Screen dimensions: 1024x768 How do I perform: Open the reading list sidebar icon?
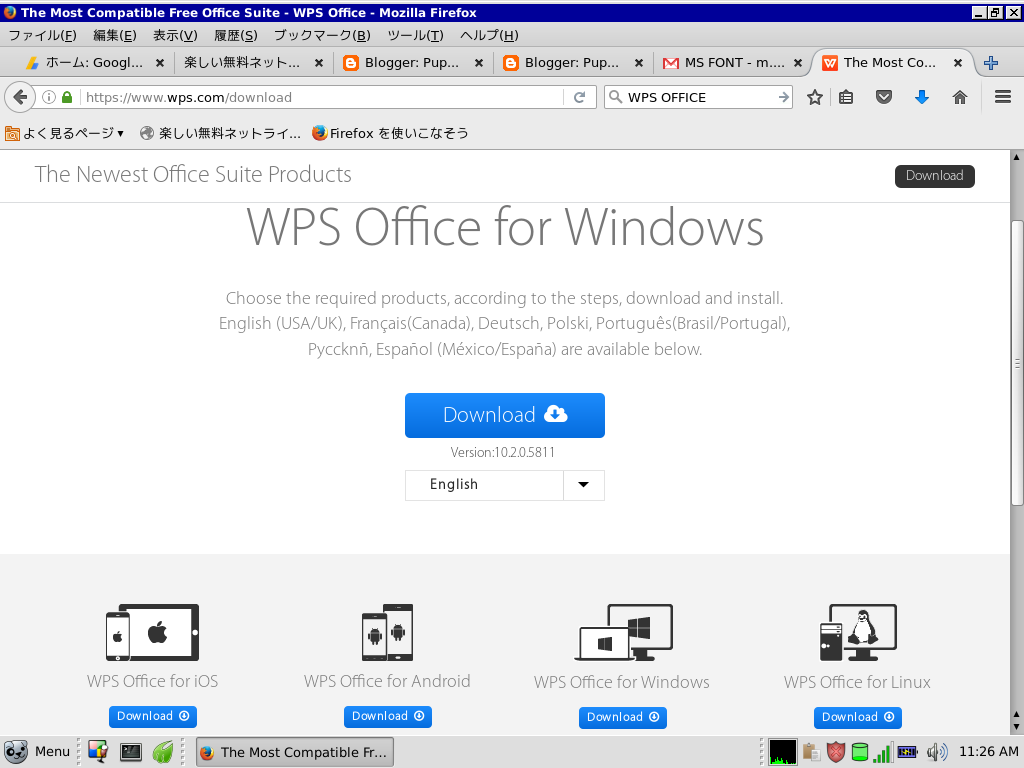coord(846,97)
